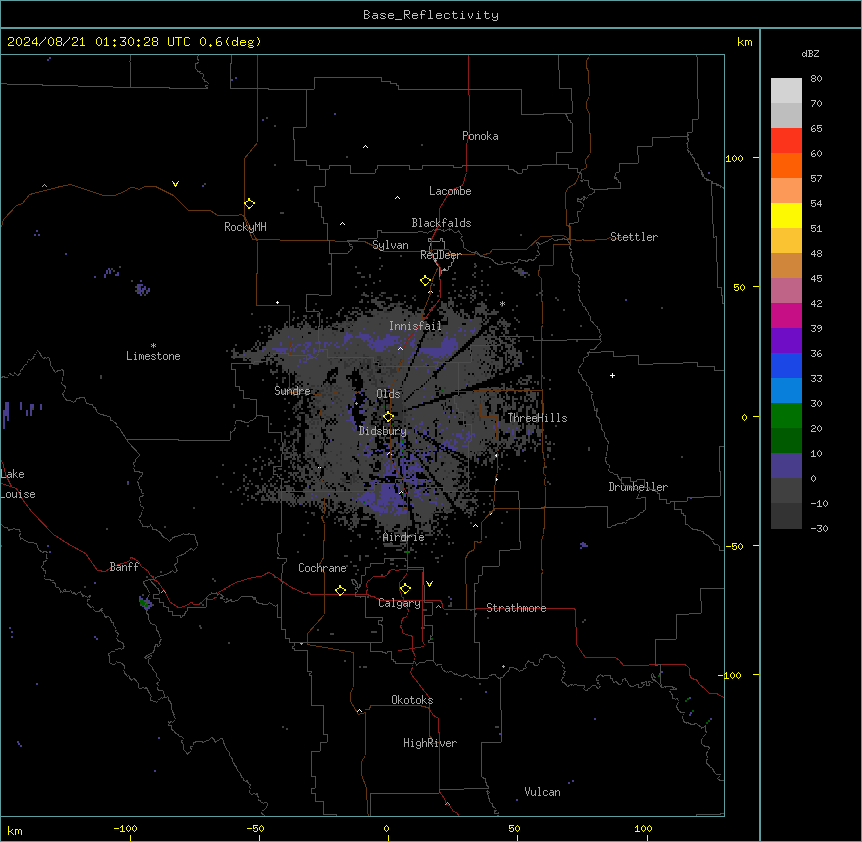The width and height of the screenshot is (862, 842).
Task: Select the yellow diamond between Olds and Didsbury
Action: (x=388, y=417)
